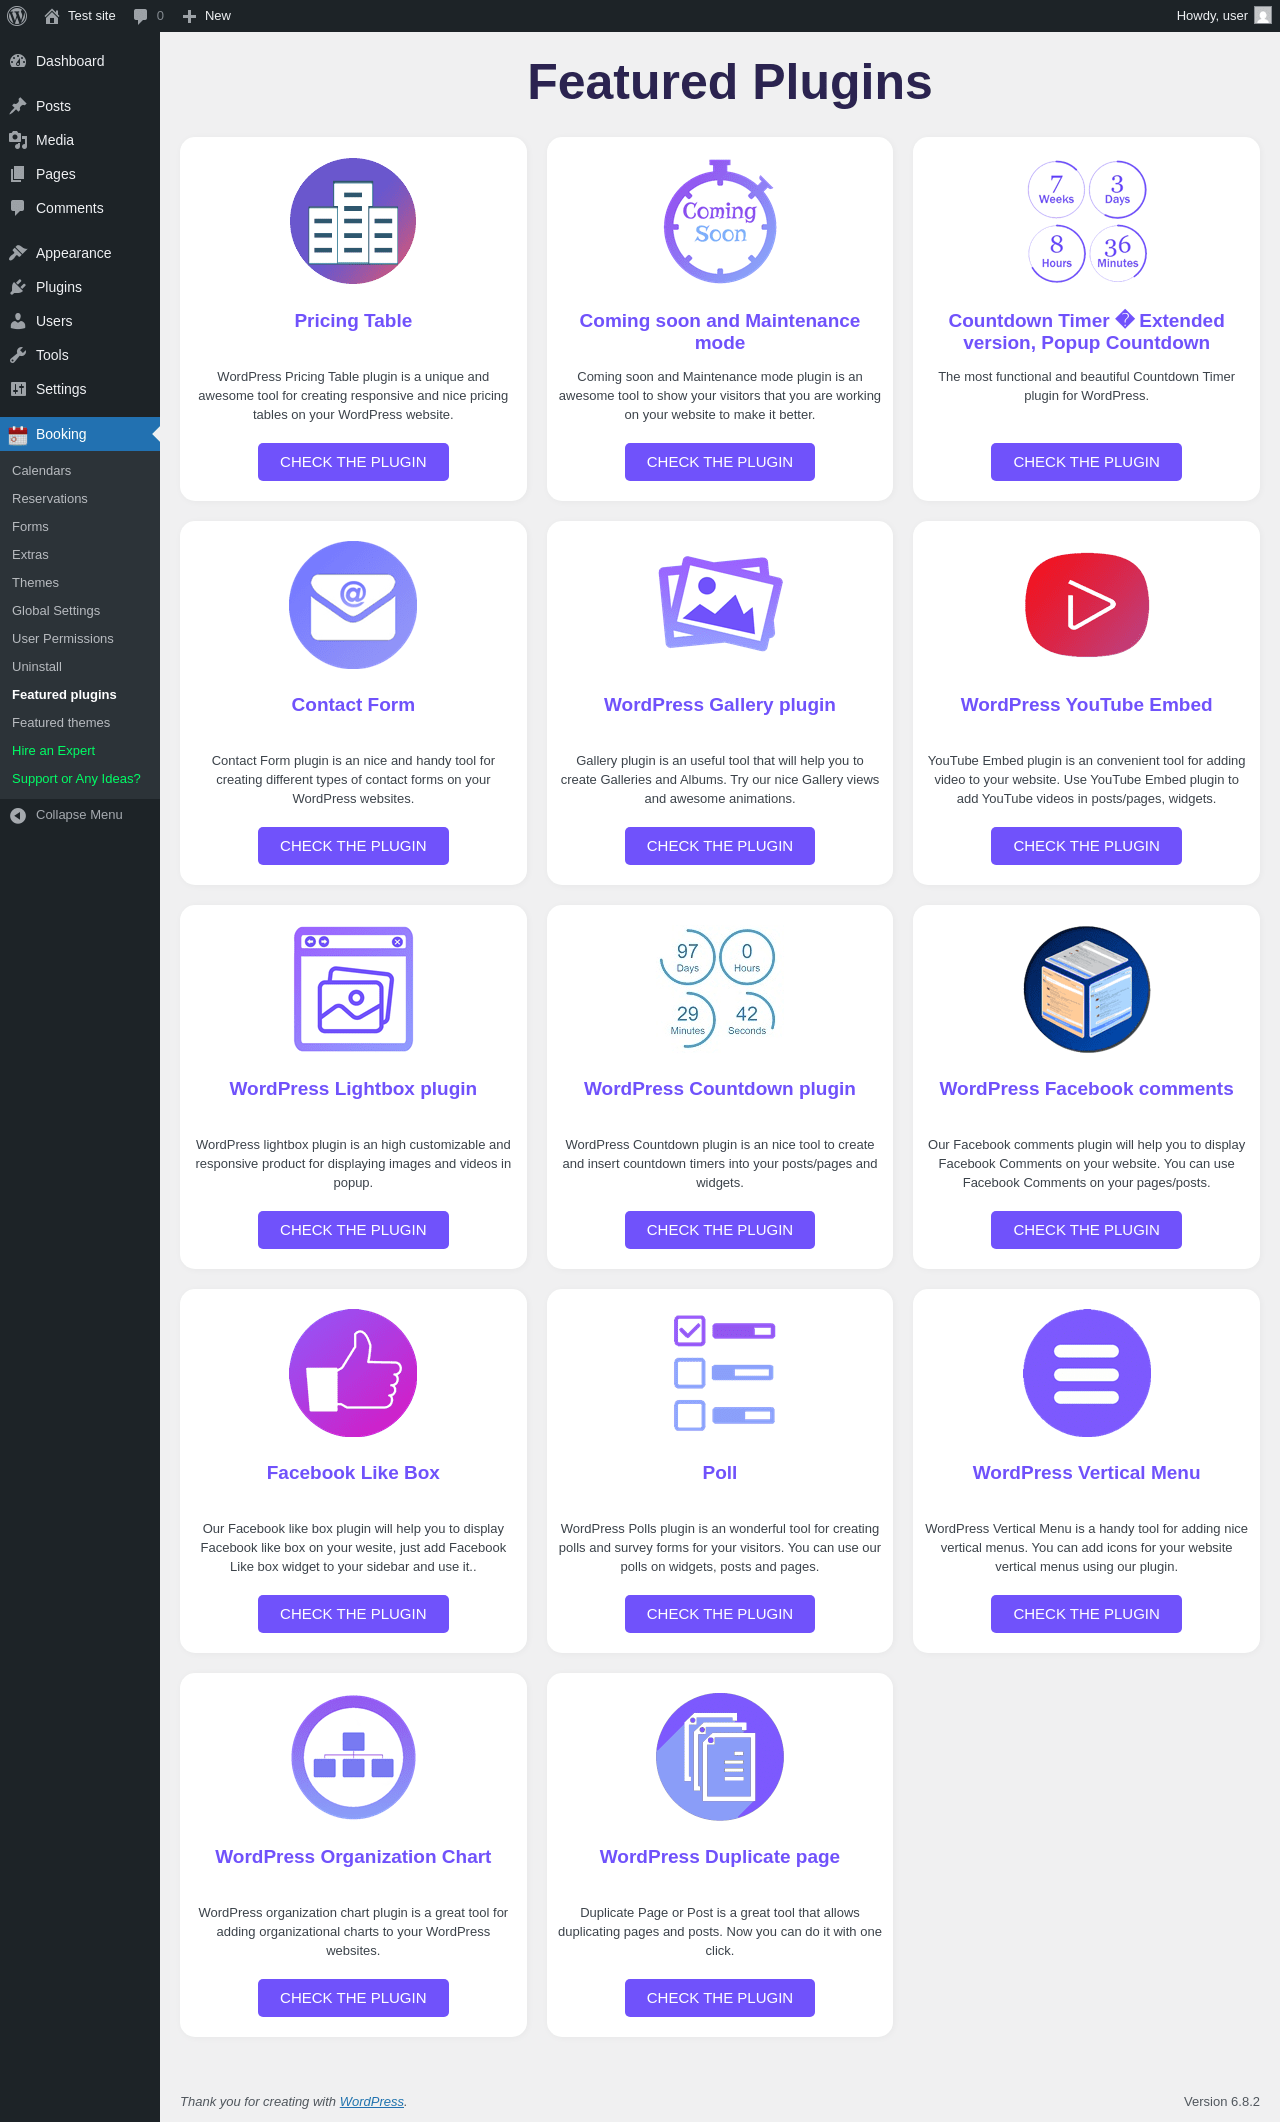Click Check the Plugin under Lightbox plugin
The image size is (1280, 2122).
(x=353, y=1230)
